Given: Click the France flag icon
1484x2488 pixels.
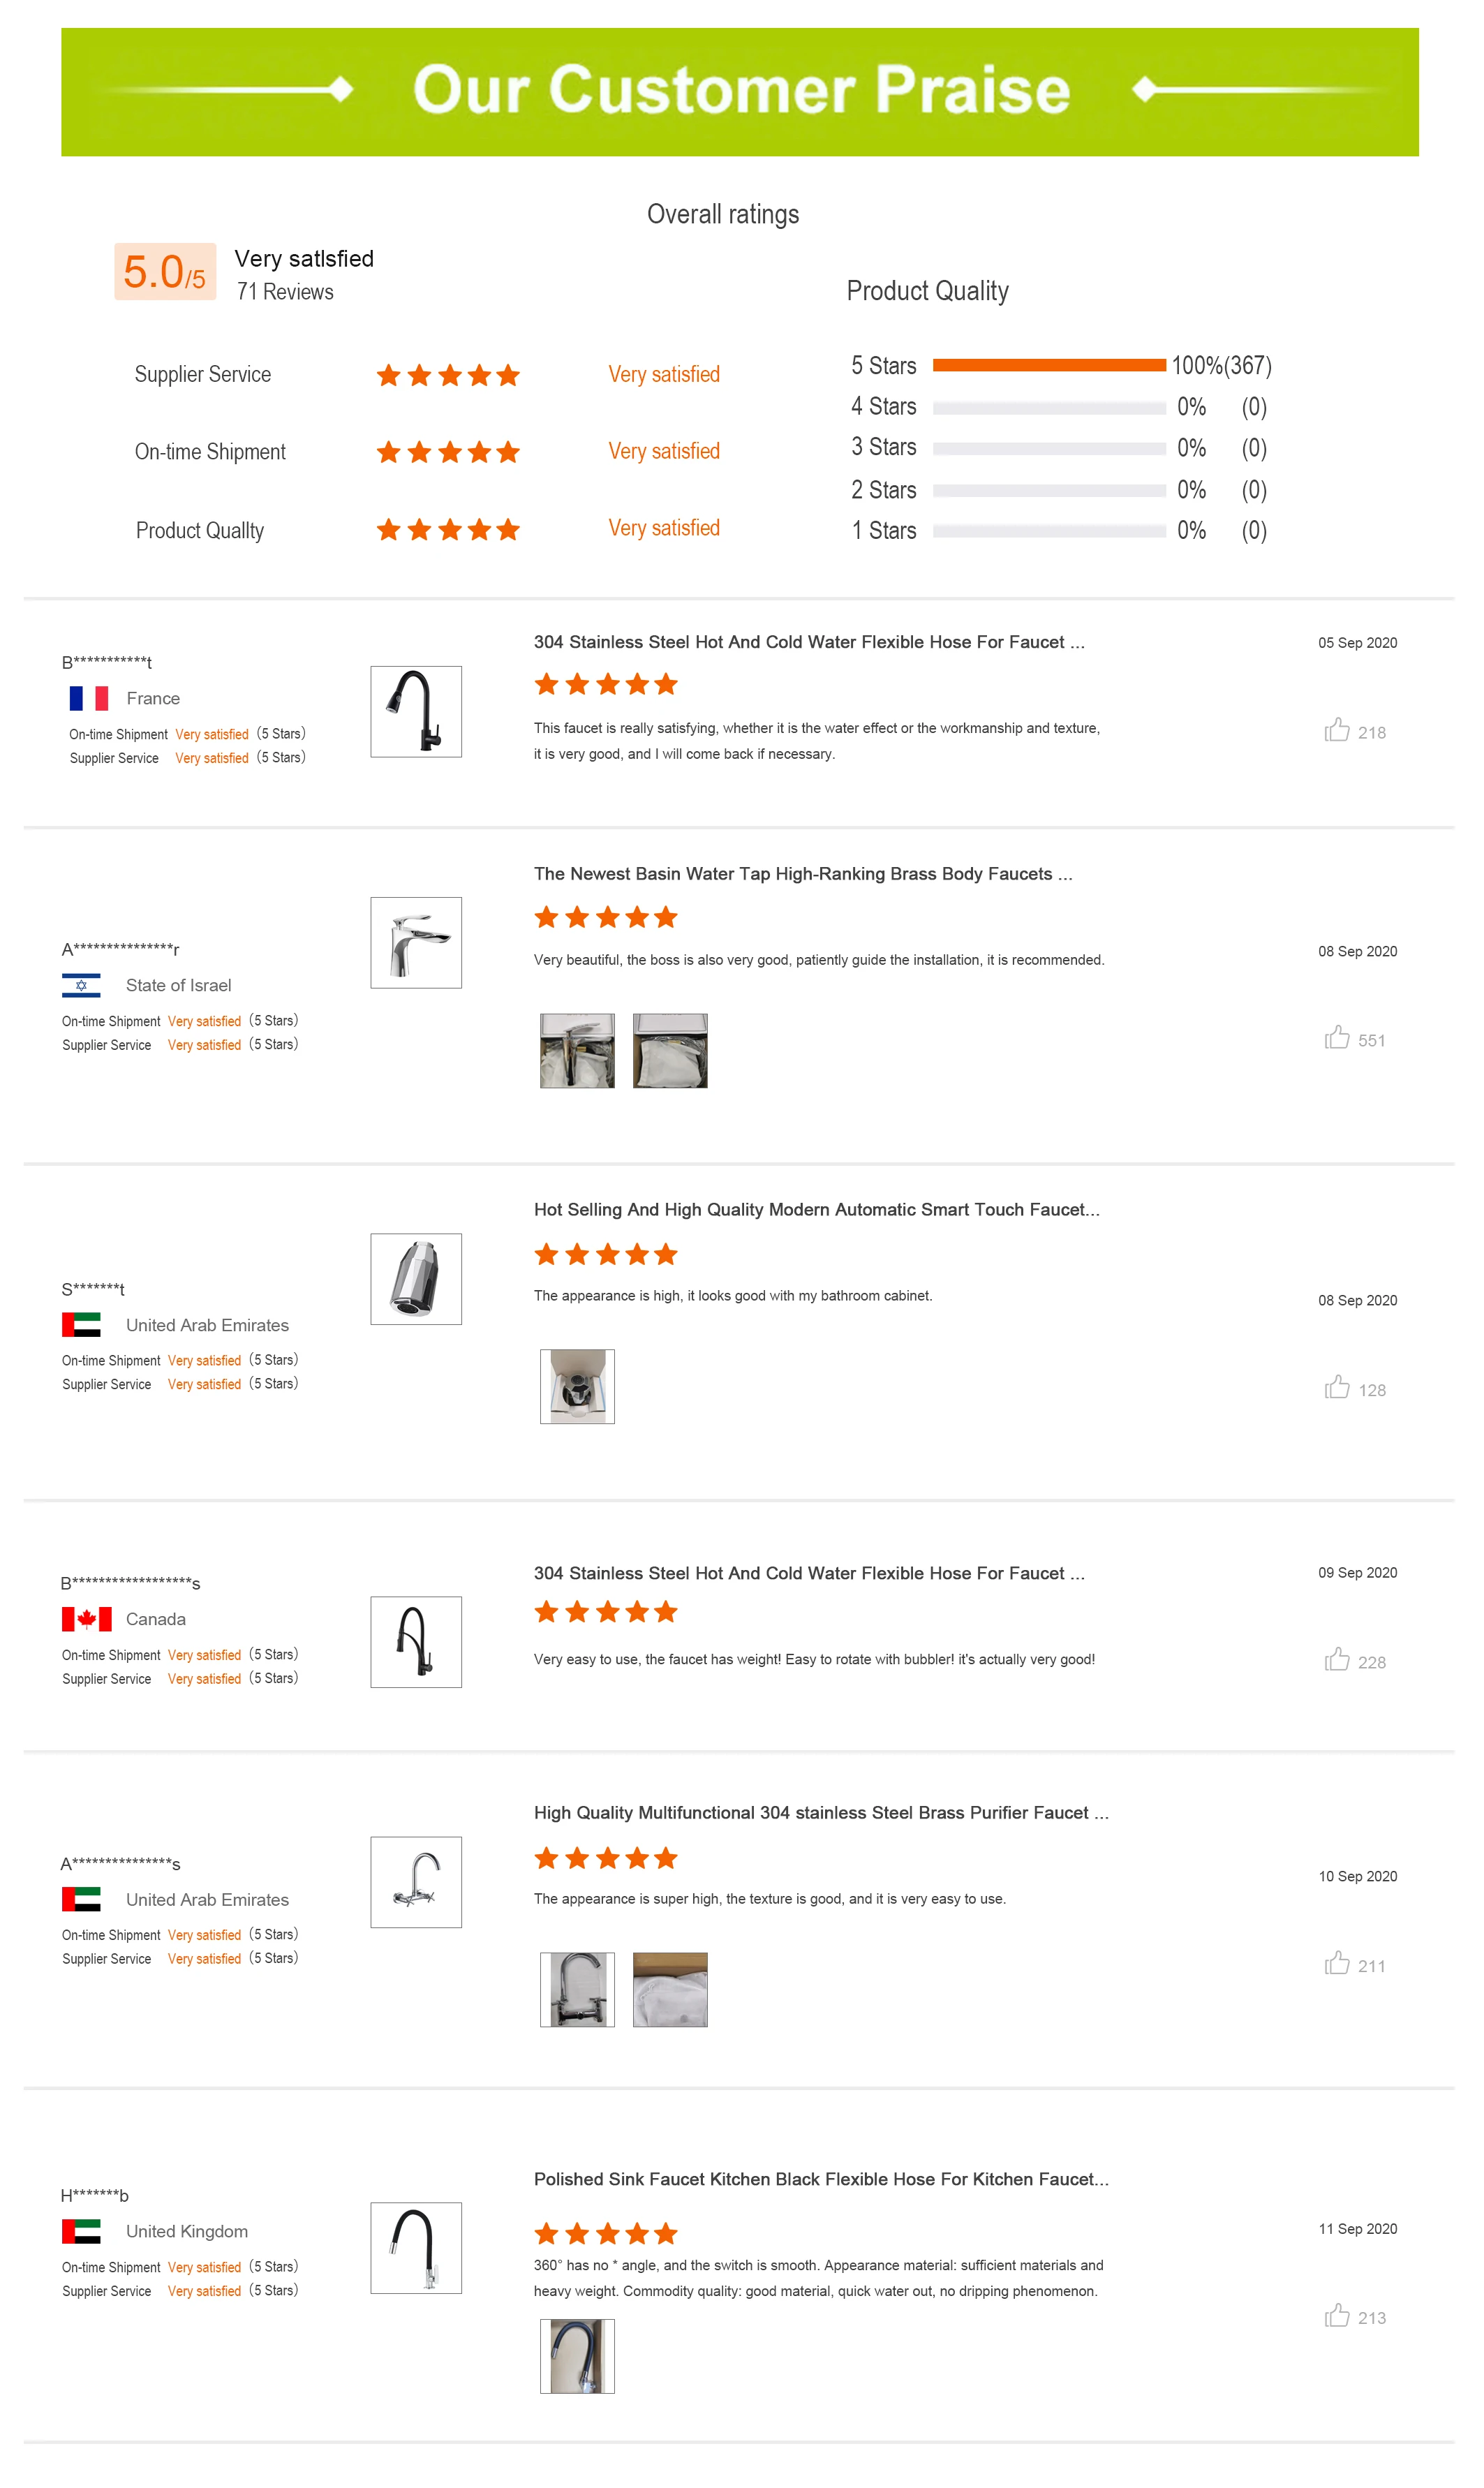Looking at the screenshot, I should point(89,698).
